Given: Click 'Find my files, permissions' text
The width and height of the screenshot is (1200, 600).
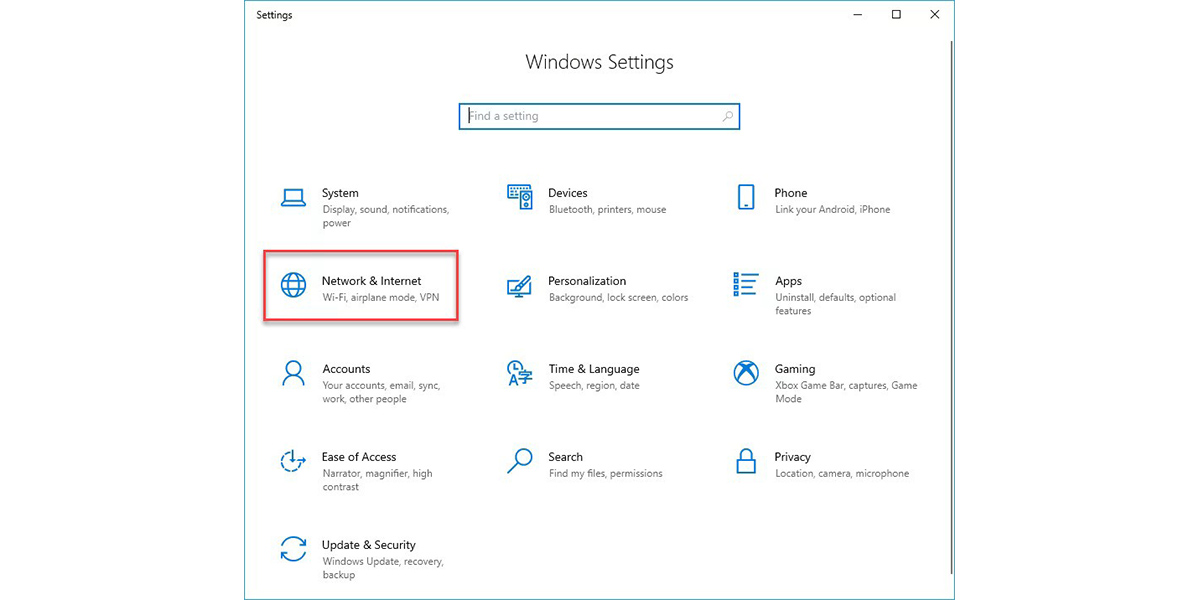Looking at the screenshot, I should pos(605,474).
